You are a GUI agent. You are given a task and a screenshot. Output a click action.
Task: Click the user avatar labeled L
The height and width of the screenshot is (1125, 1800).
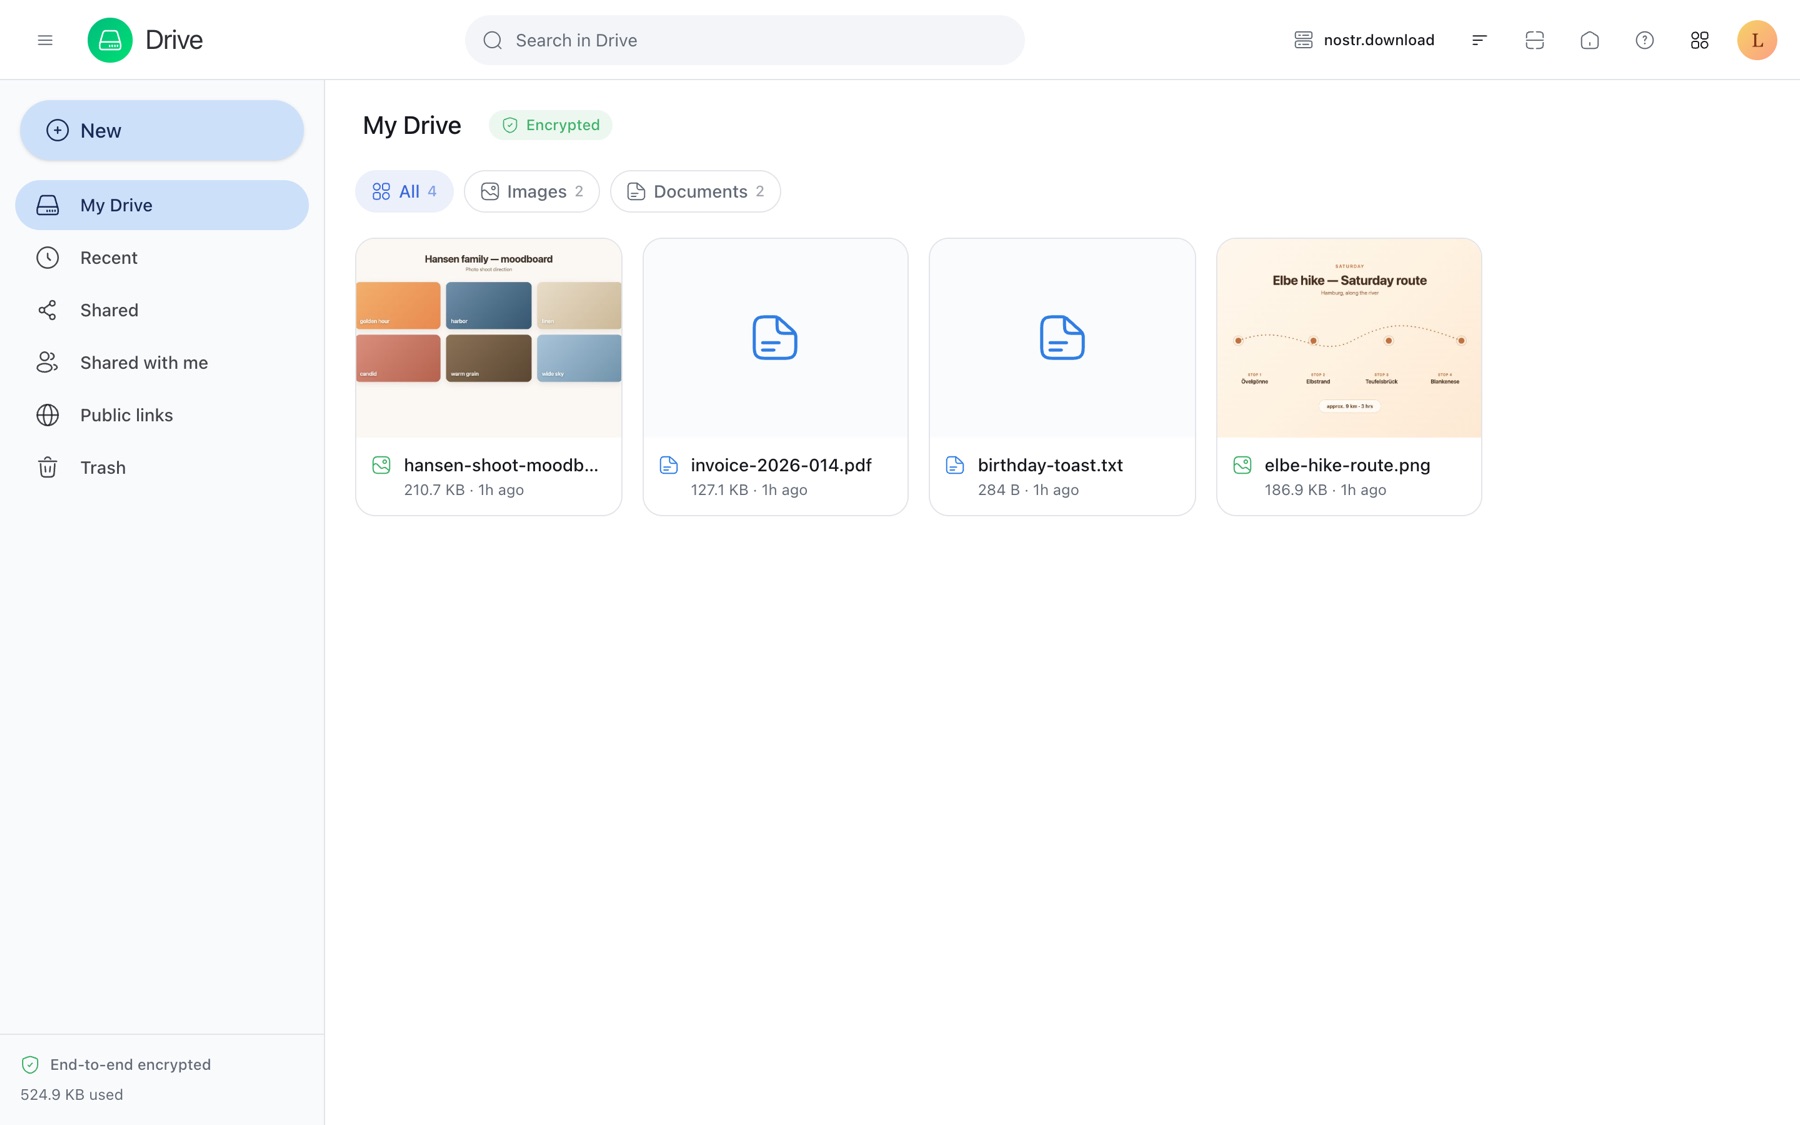point(1756,40)
